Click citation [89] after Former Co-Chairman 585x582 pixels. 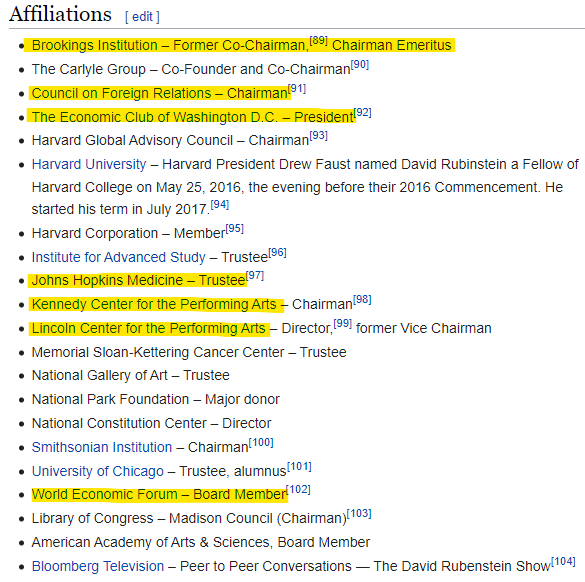click(319, 40)
